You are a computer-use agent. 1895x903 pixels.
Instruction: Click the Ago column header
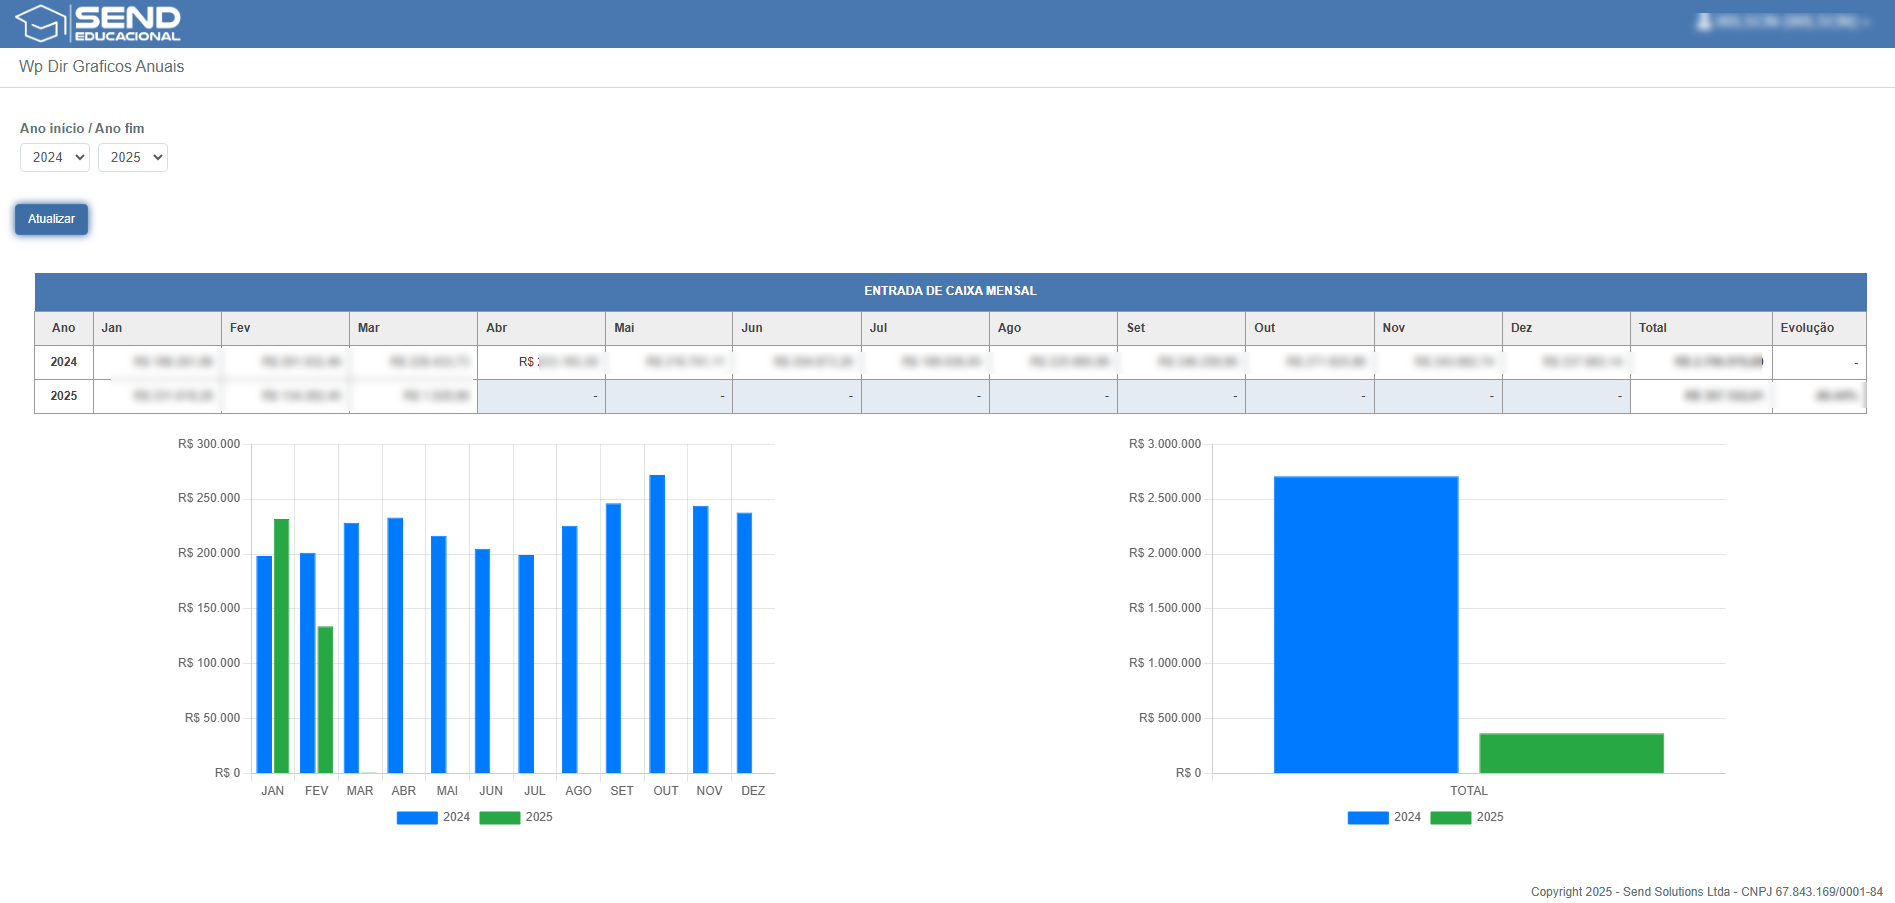click(1053, 328)
